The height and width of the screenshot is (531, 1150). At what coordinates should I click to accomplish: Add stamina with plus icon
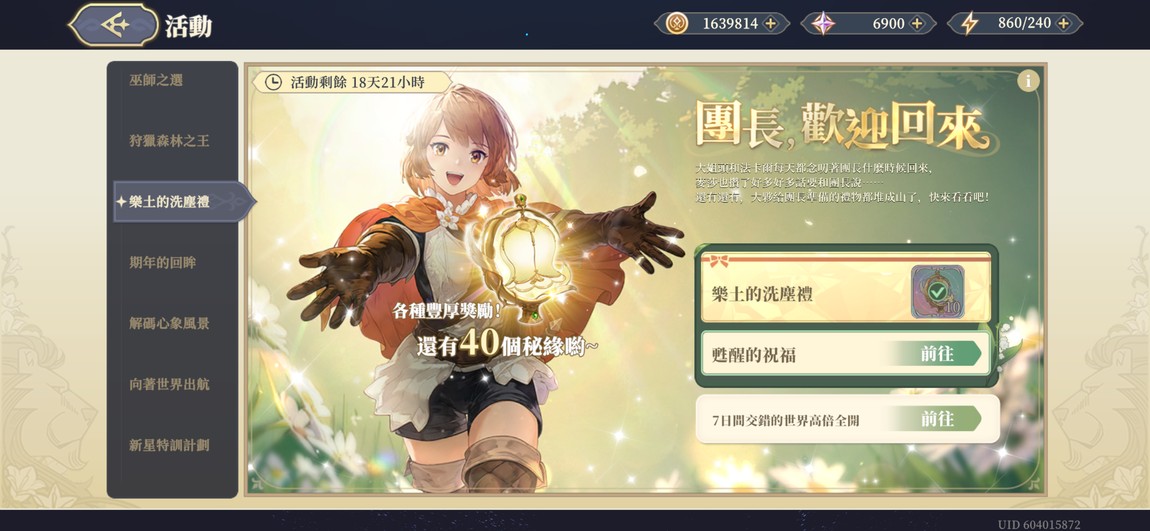point(1063,23)
